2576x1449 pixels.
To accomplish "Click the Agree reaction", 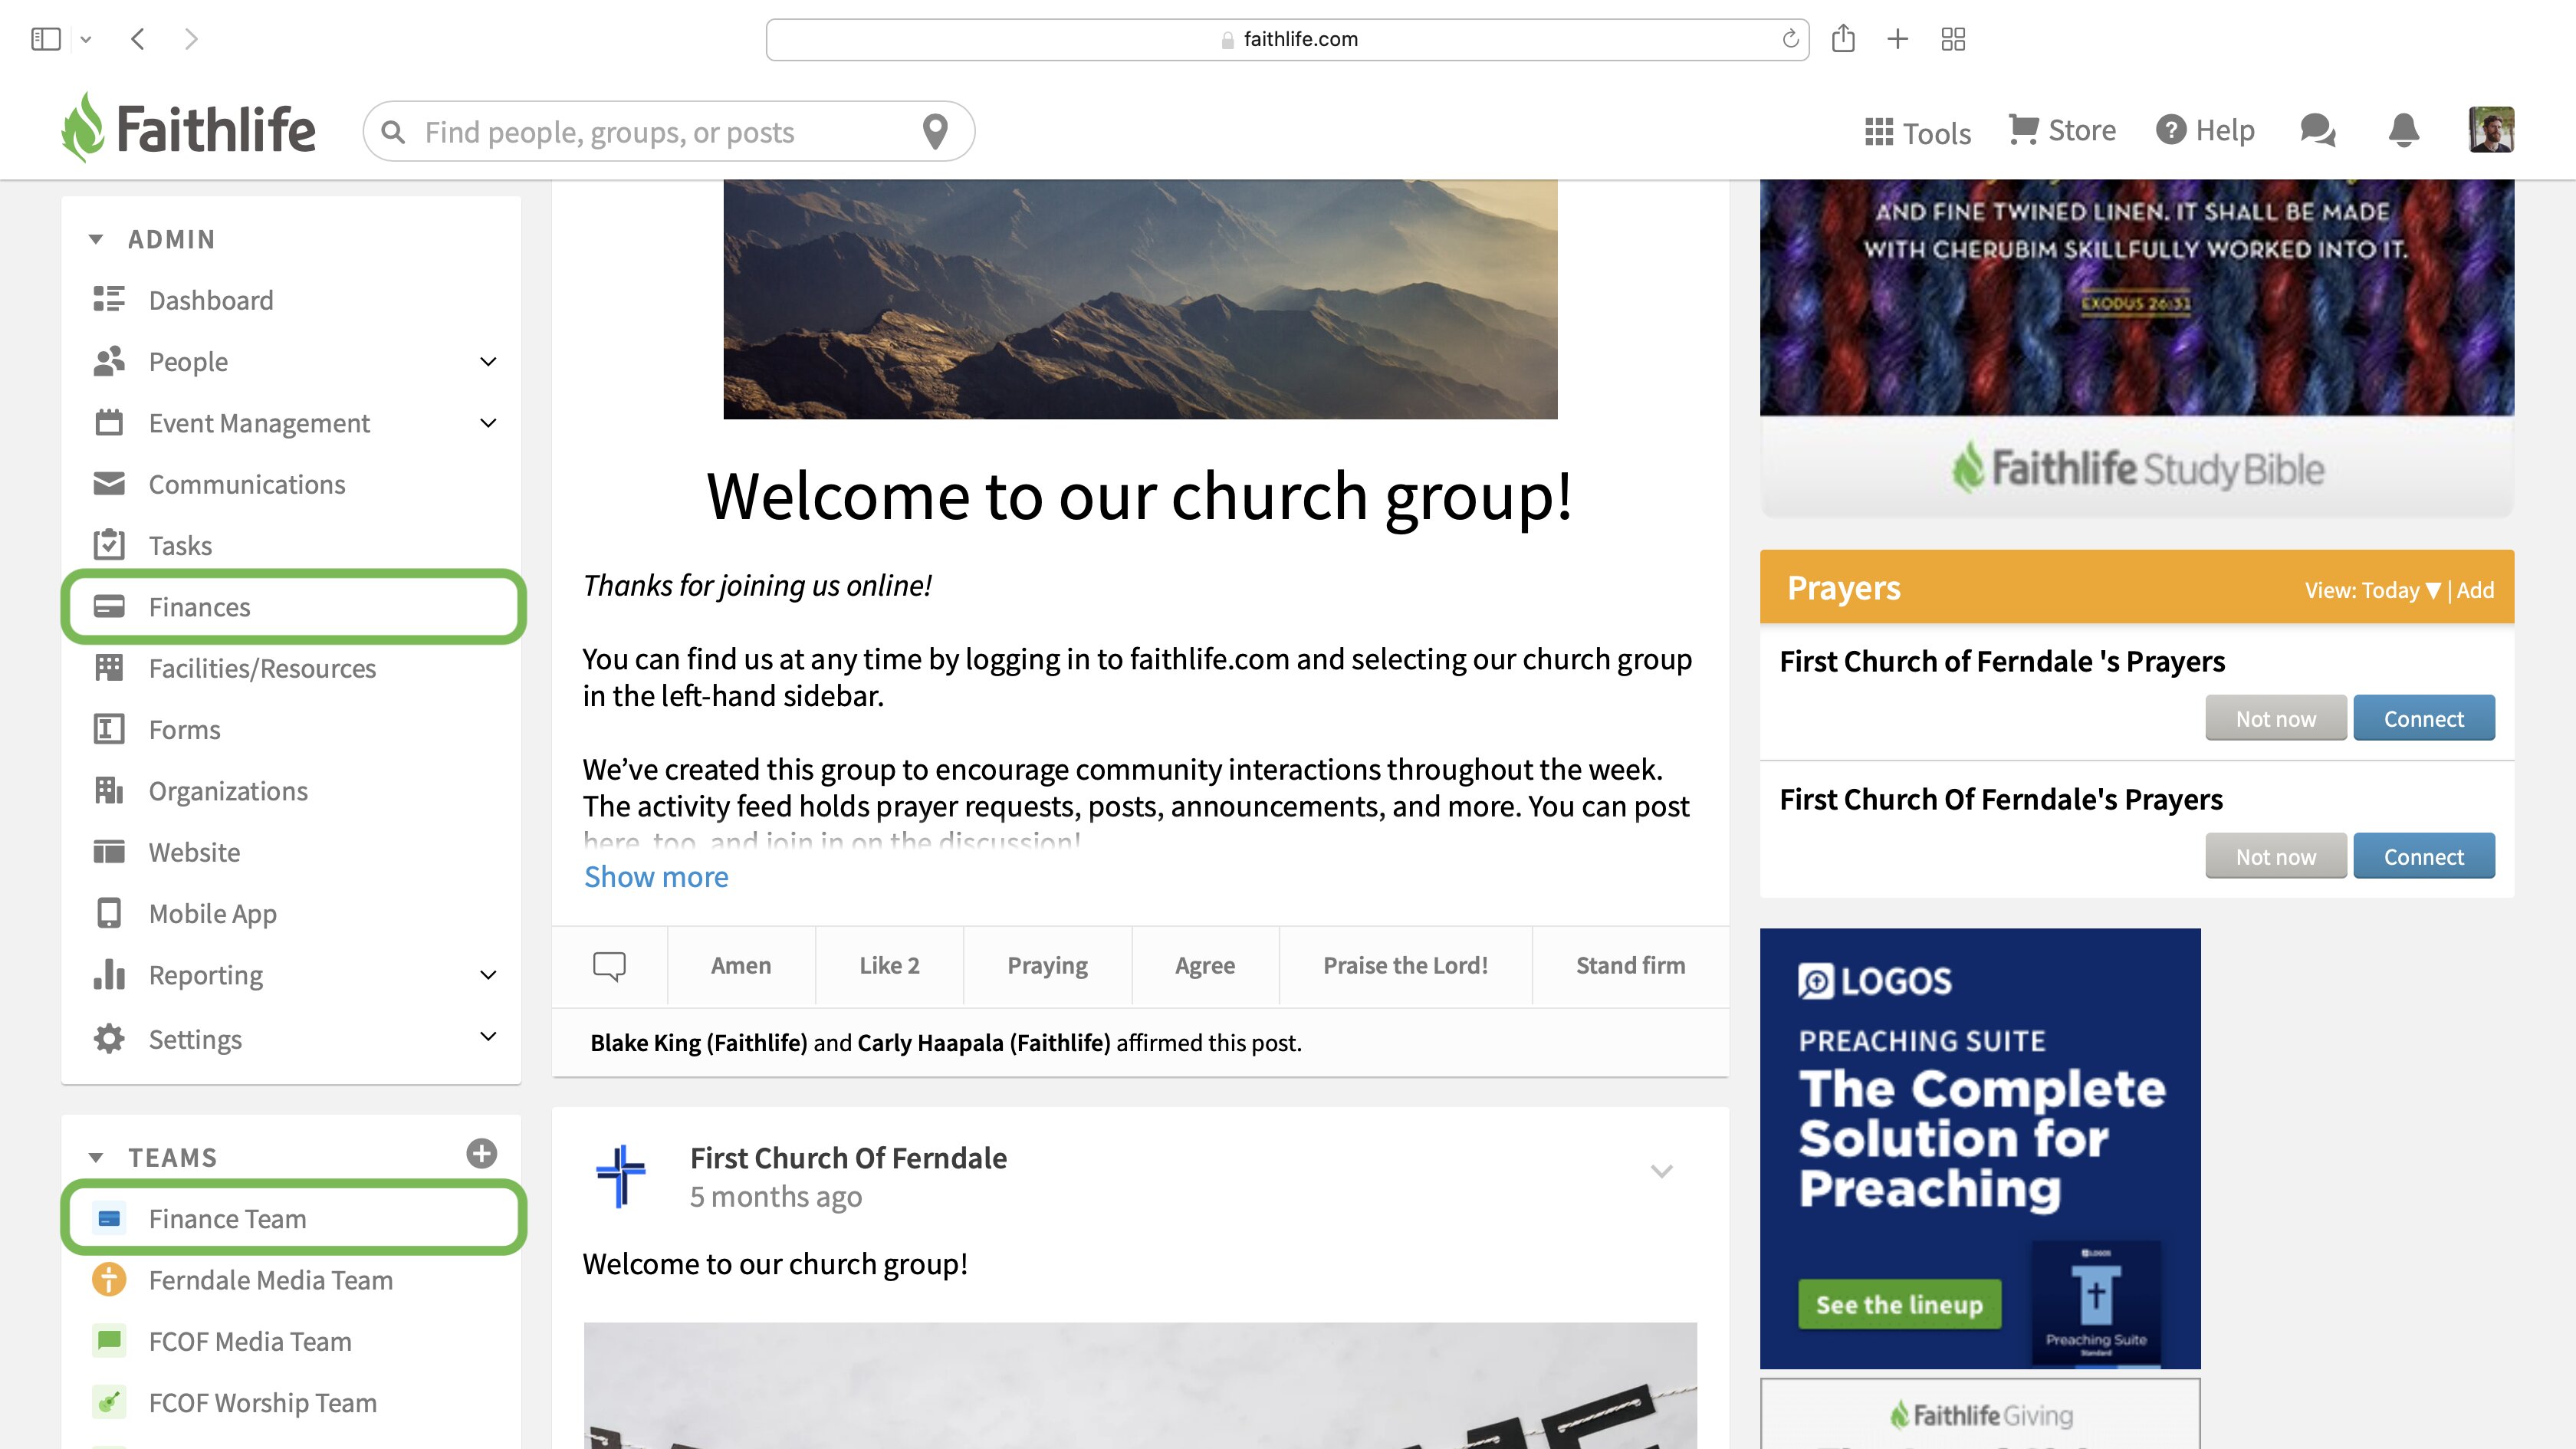I will click(1205, 966).
